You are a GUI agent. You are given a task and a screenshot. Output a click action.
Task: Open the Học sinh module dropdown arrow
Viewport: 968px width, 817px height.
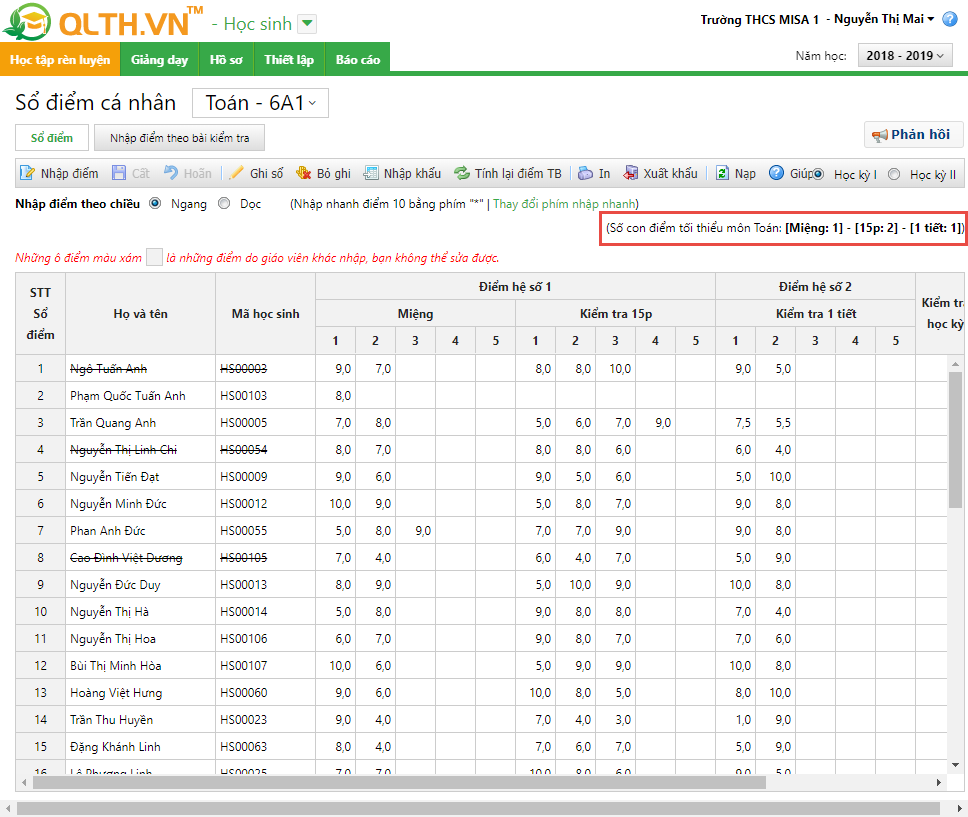[x=307, y=24]
